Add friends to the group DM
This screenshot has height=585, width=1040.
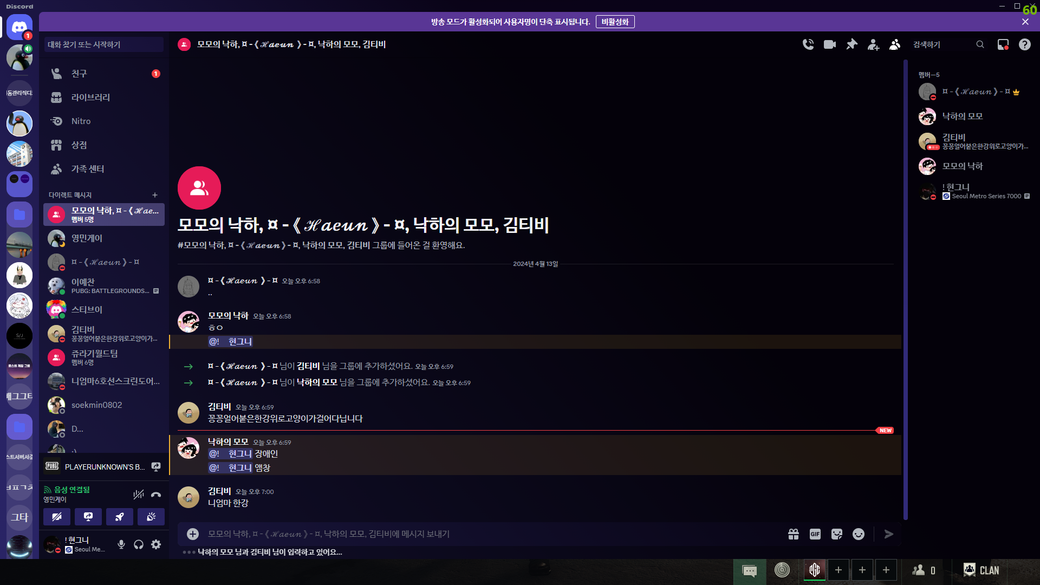(873, 45)
